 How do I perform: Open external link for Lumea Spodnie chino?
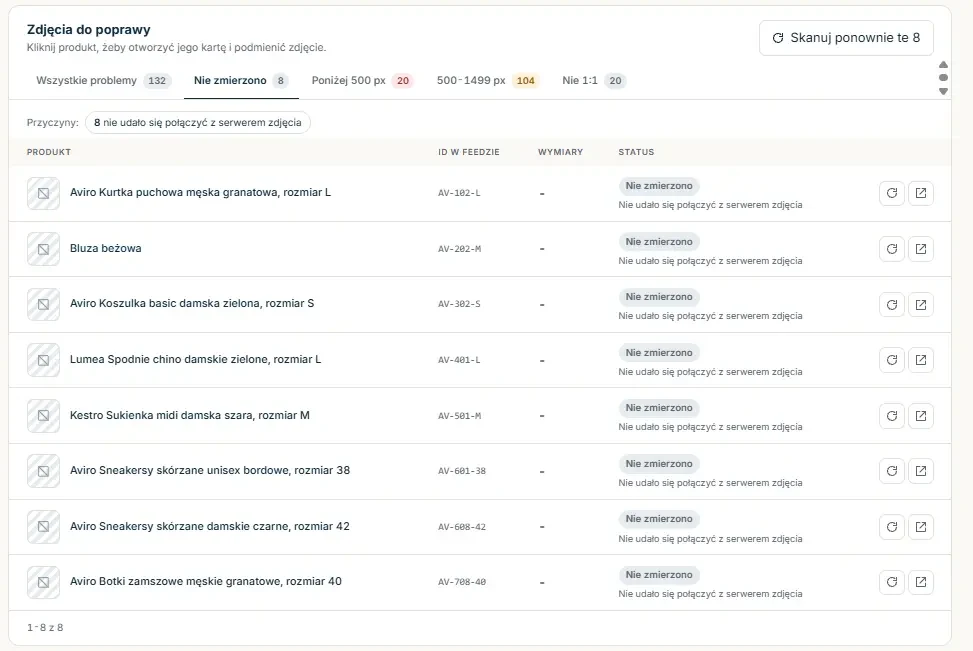921,360
